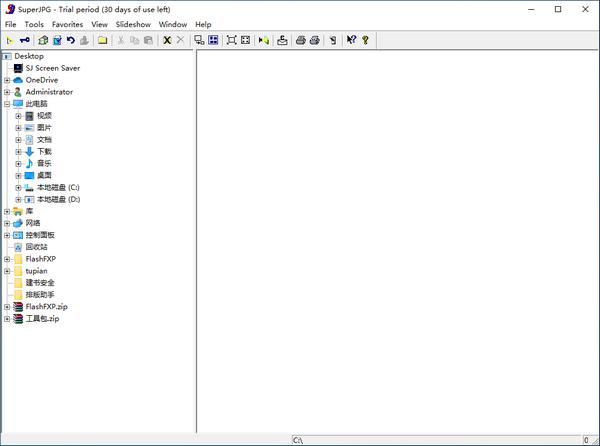Click the SJ Screen Saver monitor icon

pyautogui.click(x=18, y=68)
